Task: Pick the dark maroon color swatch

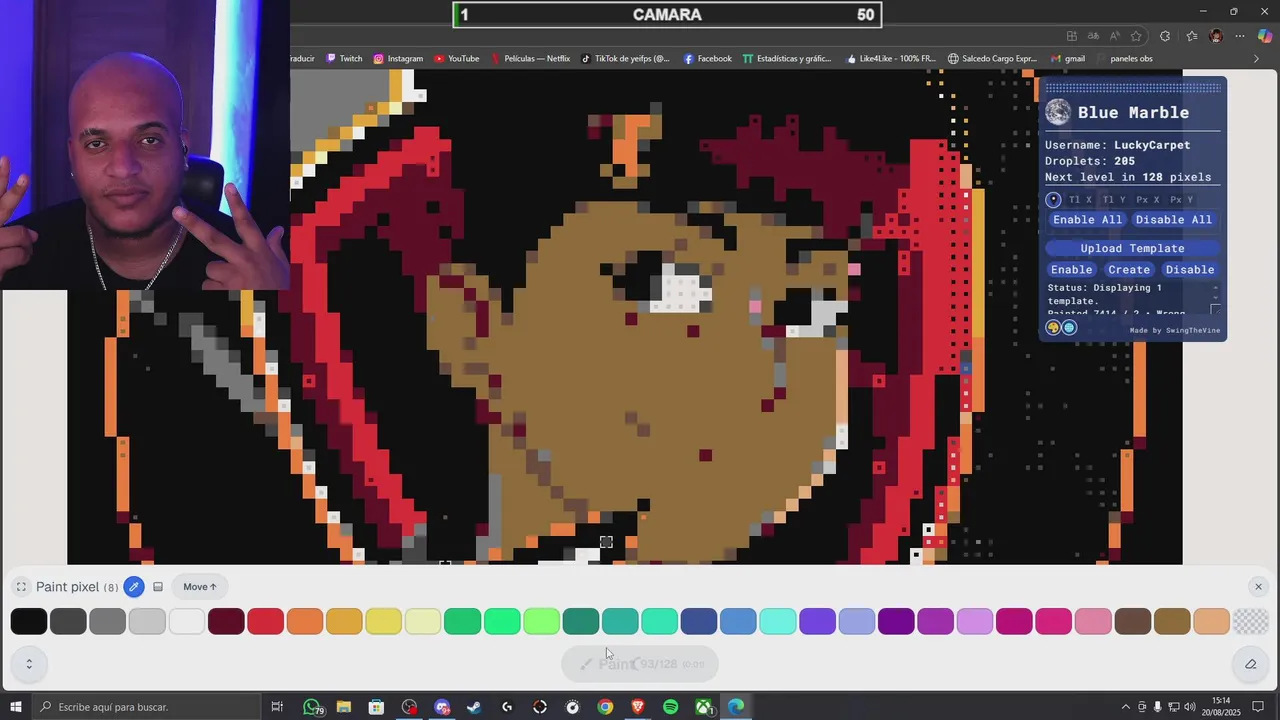Action: coord(226,621)
